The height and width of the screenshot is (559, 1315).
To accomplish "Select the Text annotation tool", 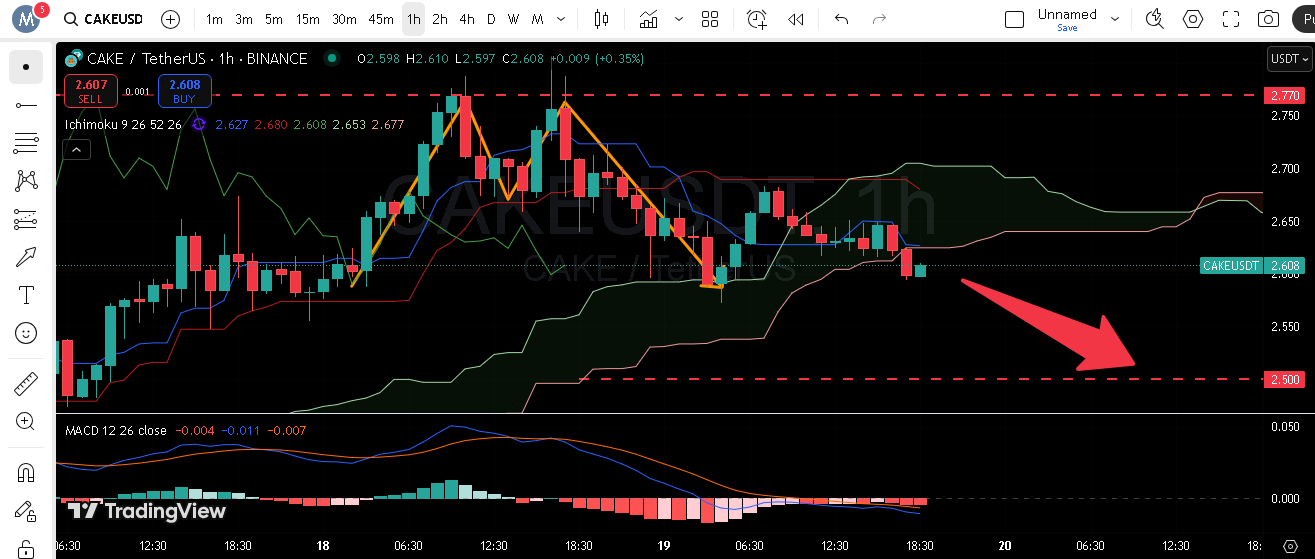I will (x=26, y=295).
